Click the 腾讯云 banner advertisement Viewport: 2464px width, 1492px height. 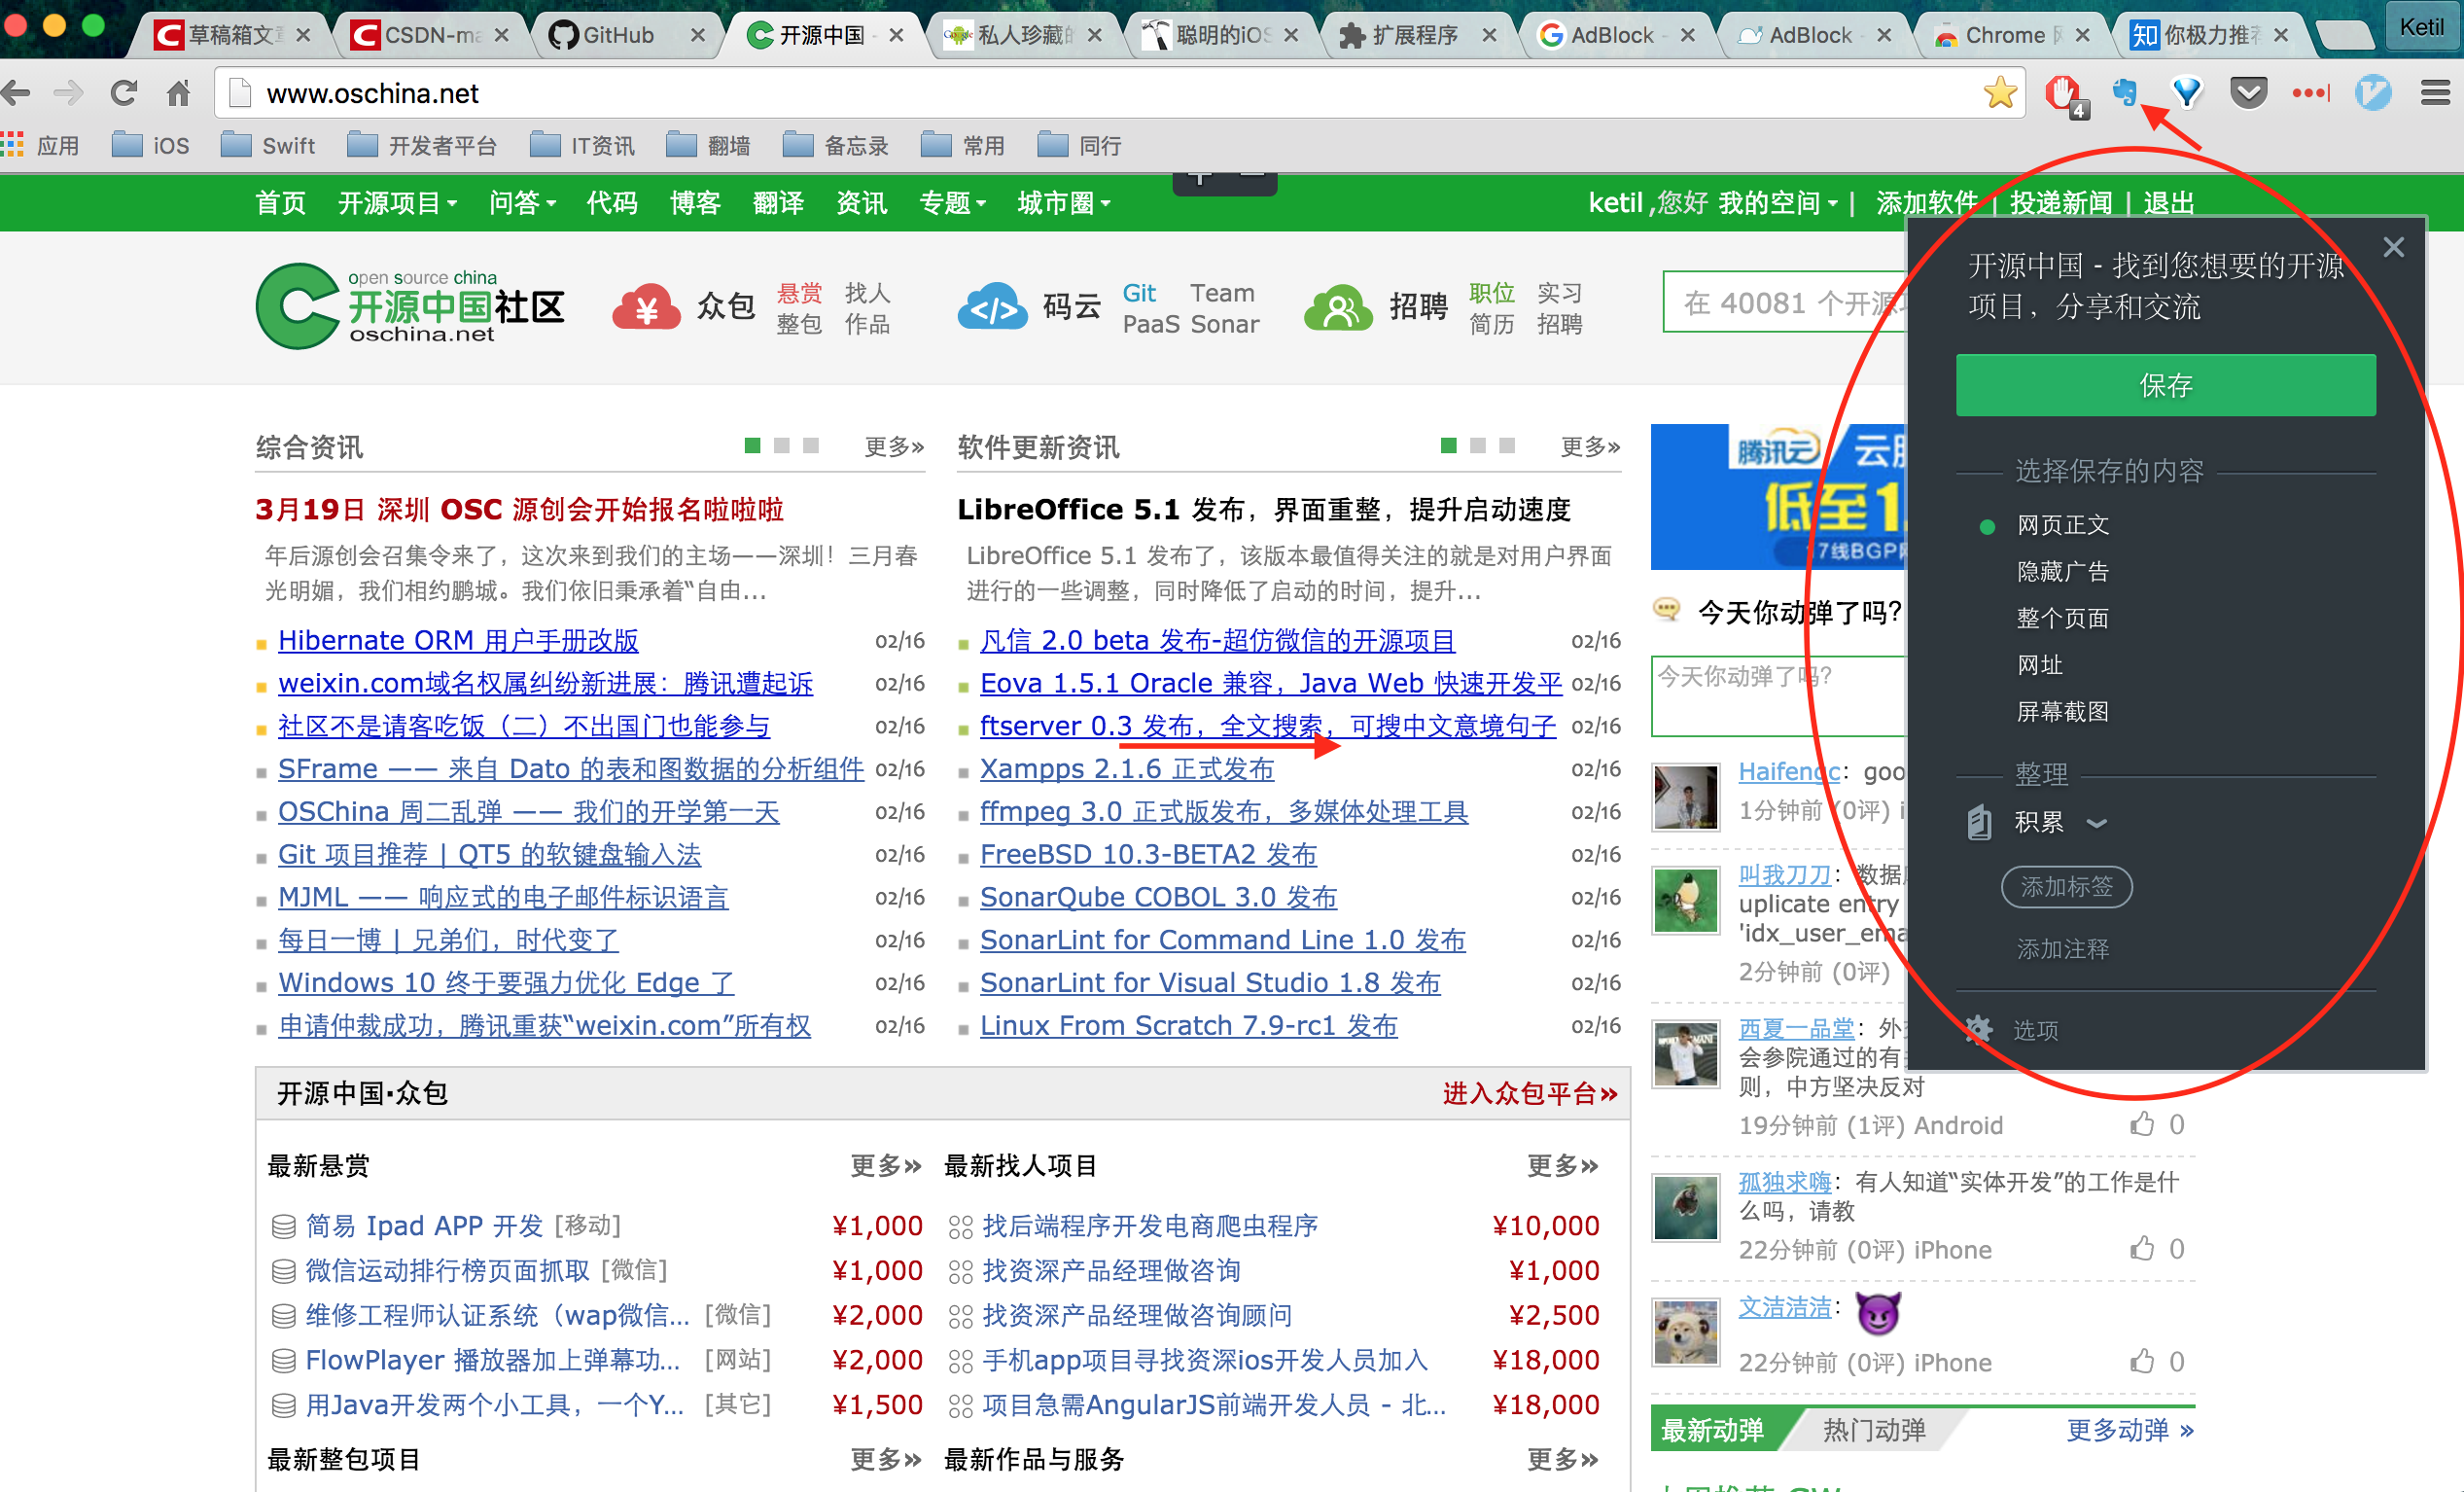[x=1778, y=497]
